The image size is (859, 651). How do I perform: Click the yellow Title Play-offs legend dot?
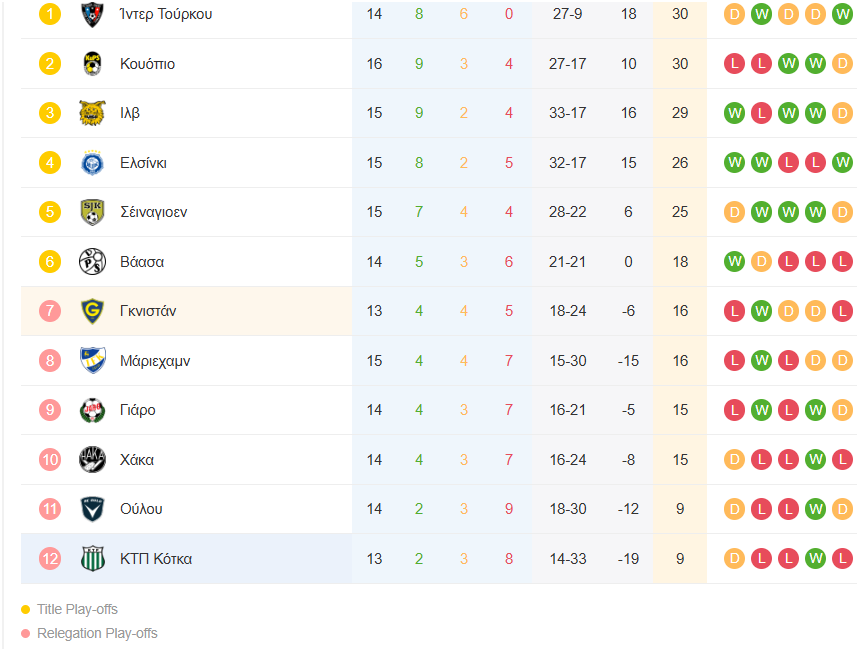(25, 609)
